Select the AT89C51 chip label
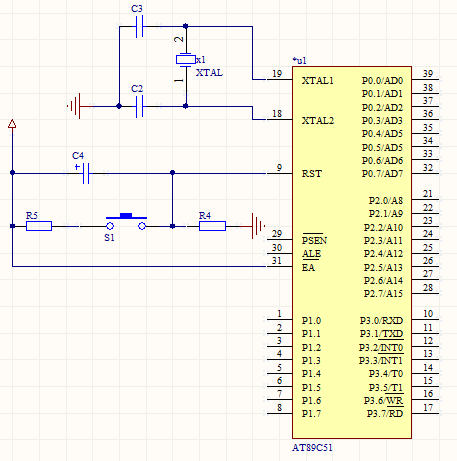Viewport: 457px width, 461px height. (312, 447)
